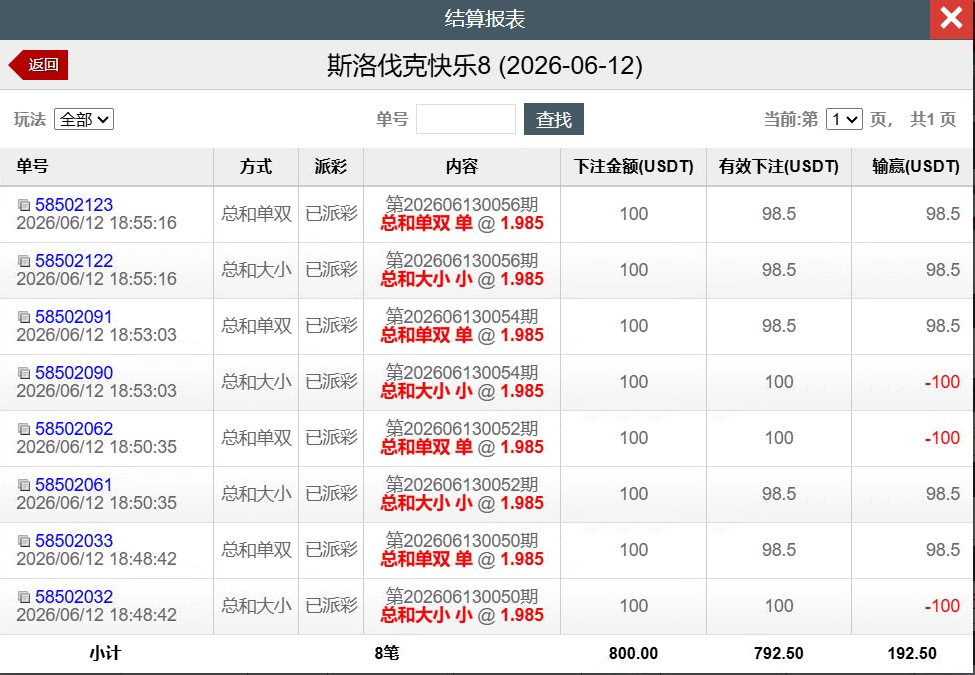Click the 内容 column header
Image resolution: width=975 pixels, height=675 pixels.
pos(461,166)
